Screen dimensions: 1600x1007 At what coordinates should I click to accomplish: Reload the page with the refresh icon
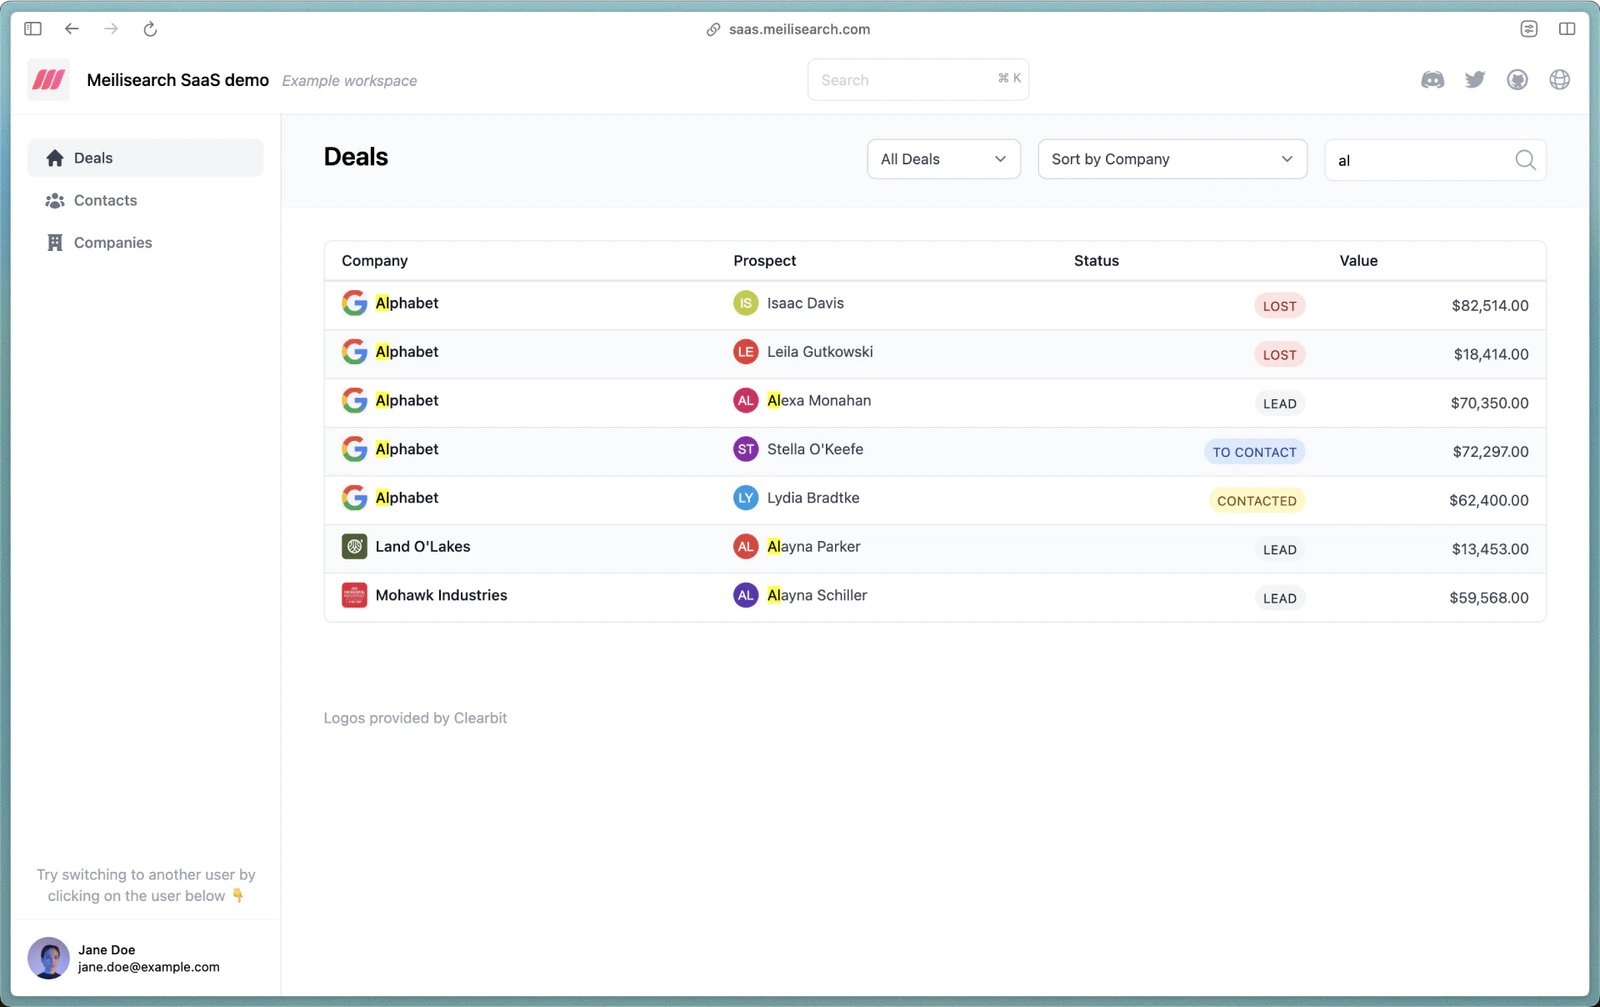click(x=150, y=29)
